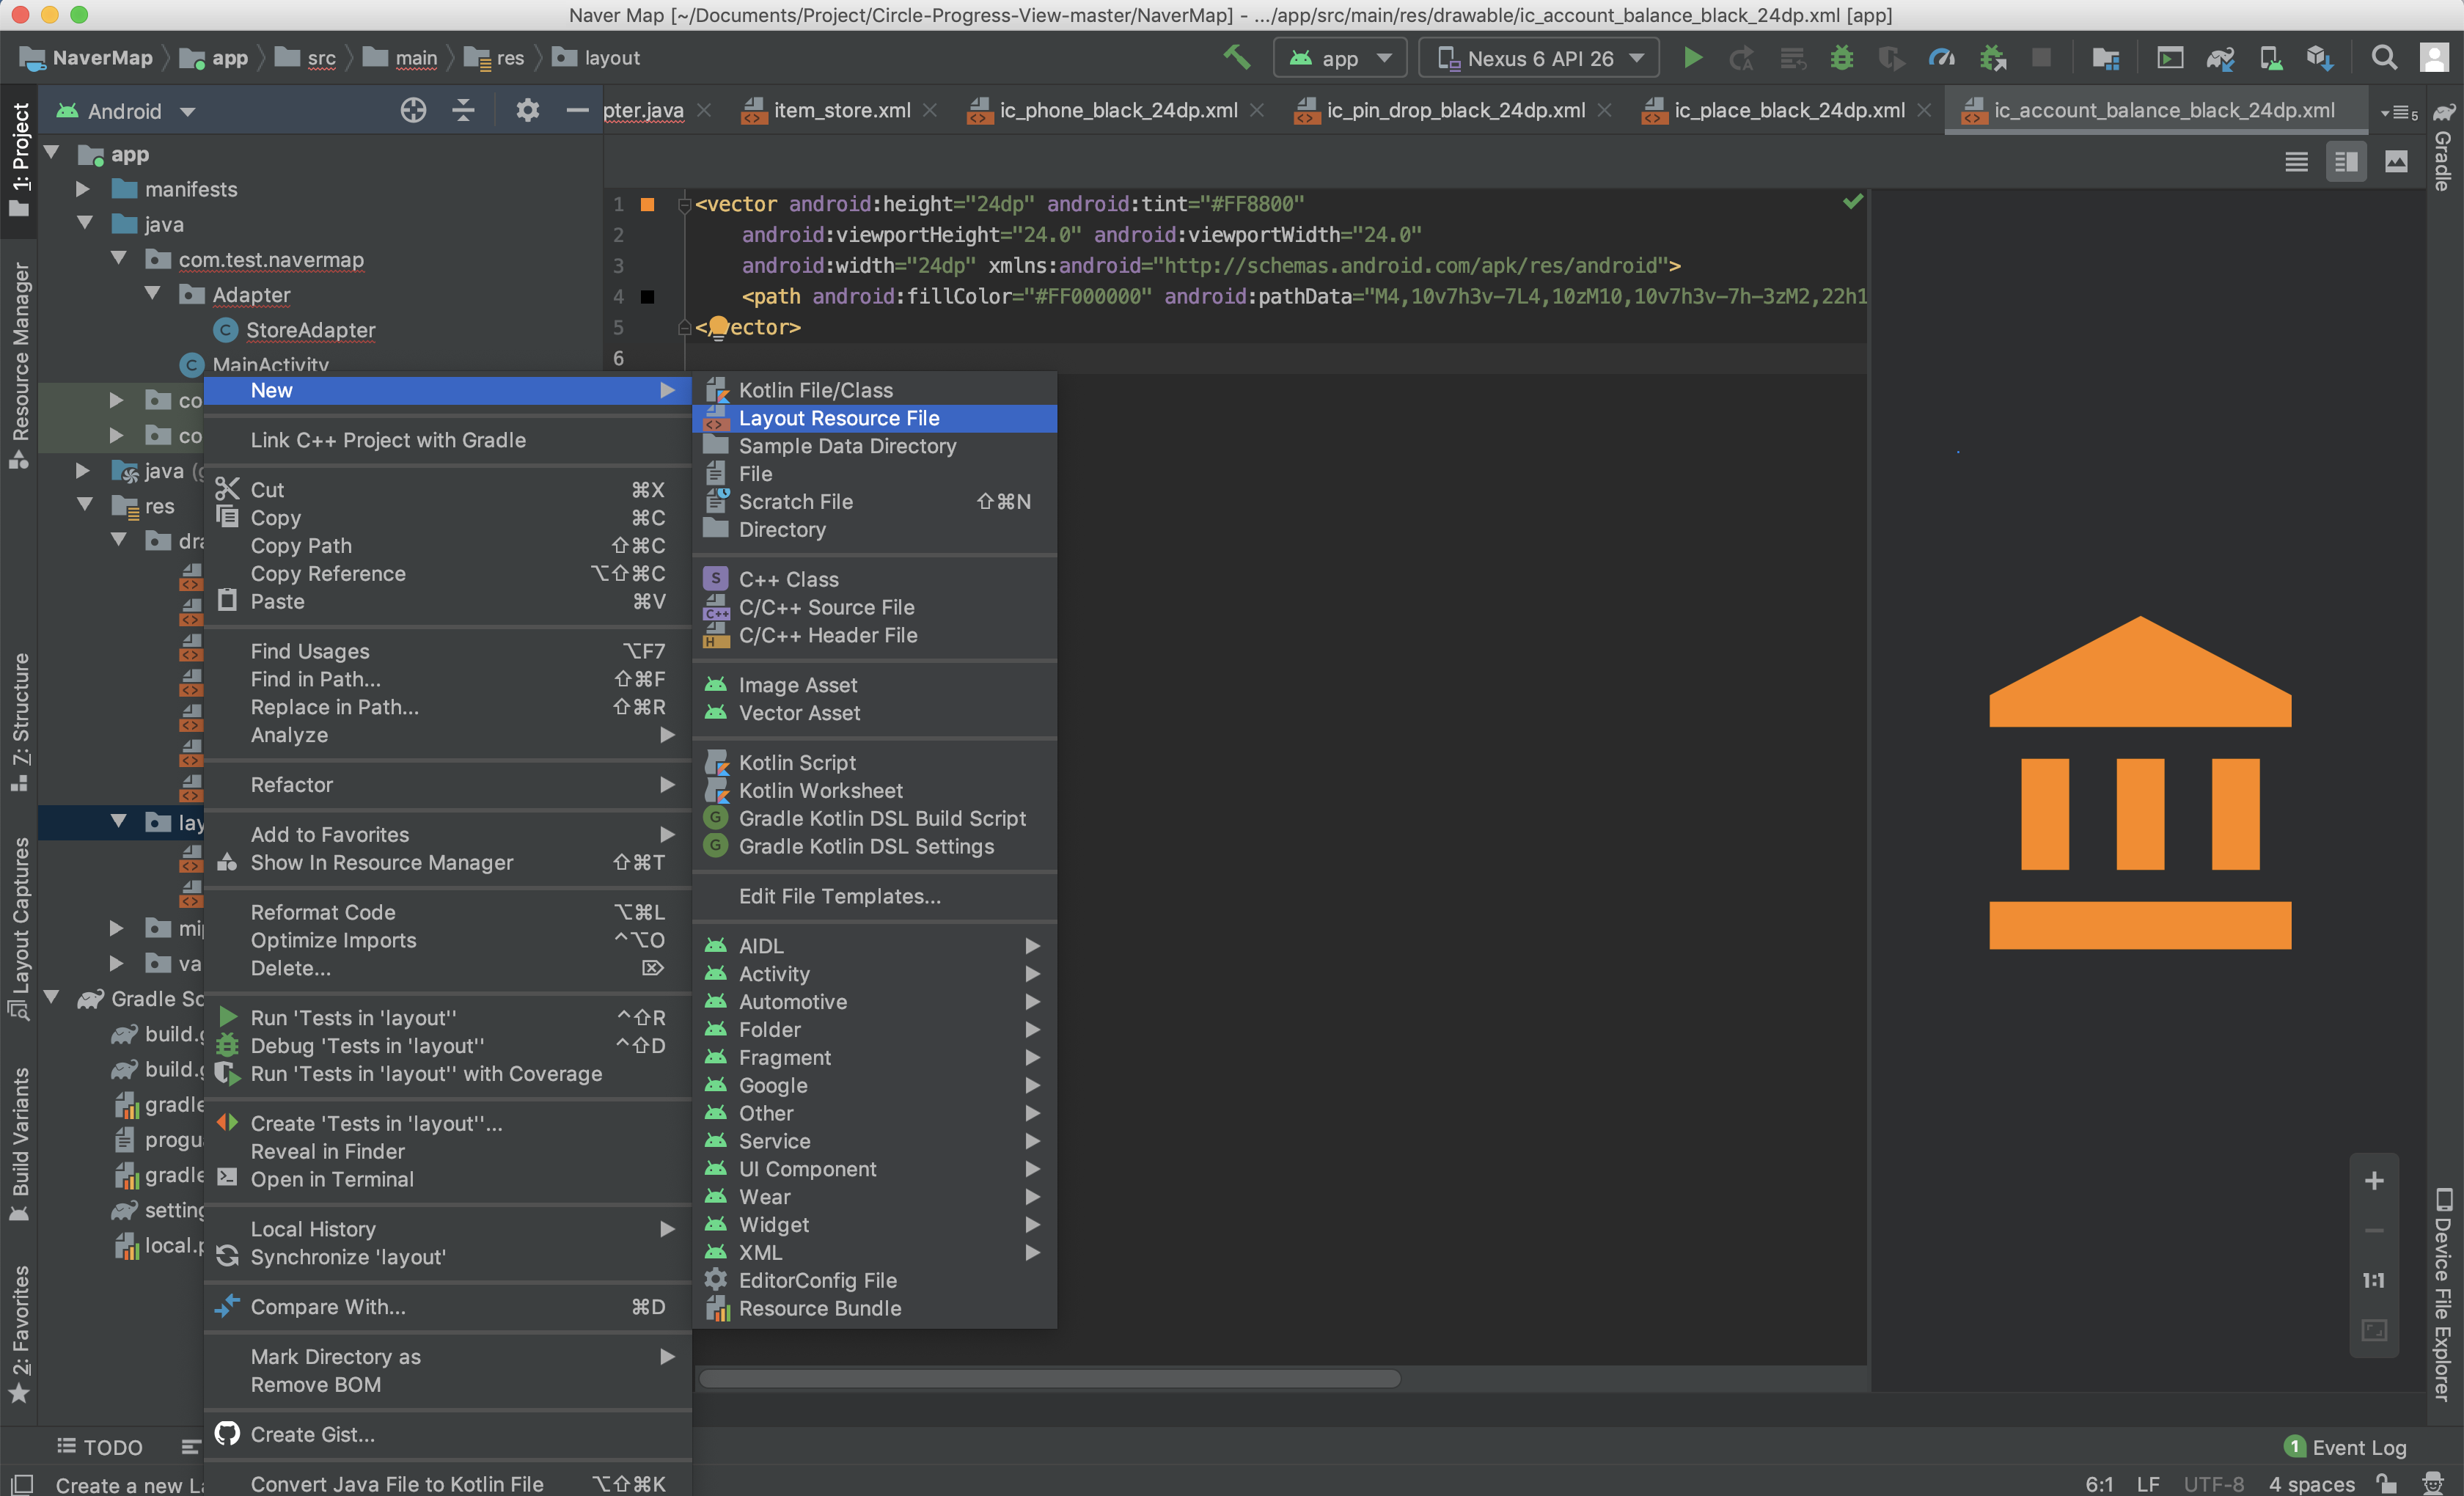Open the Nexus 6 API 26 device dropdown
This screenshot has height=1496, width=2464.
[x=1539, y=58]
